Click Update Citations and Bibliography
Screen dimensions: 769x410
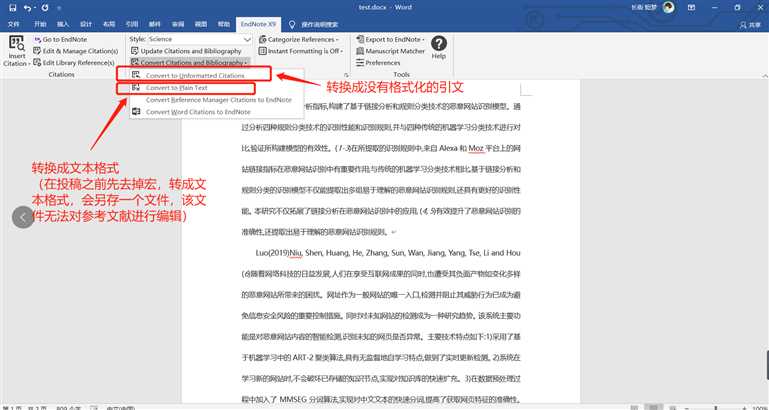(x=186, y=51)
